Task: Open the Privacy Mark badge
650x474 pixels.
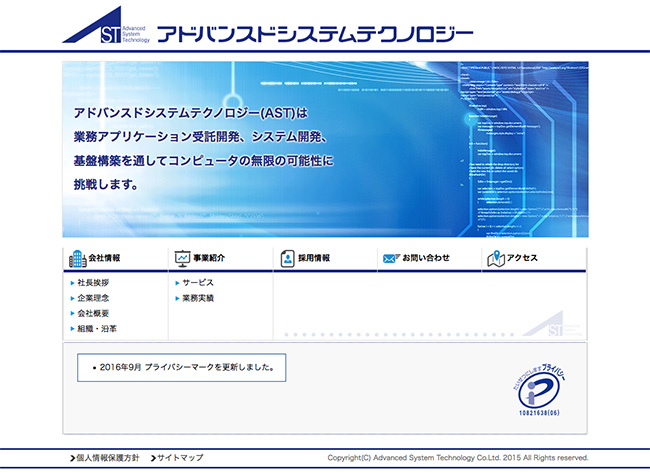Action: [539, 390]
